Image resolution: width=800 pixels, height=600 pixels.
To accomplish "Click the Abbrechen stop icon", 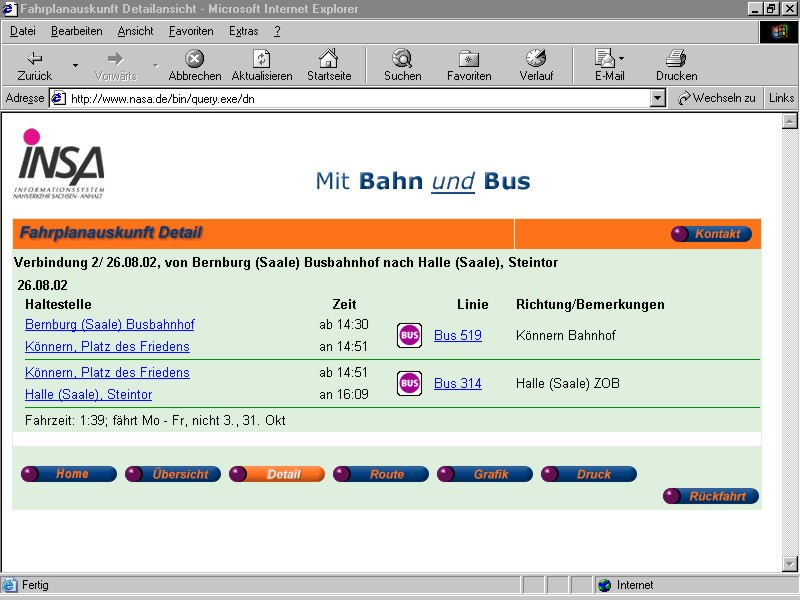I will tap(194, 59).
